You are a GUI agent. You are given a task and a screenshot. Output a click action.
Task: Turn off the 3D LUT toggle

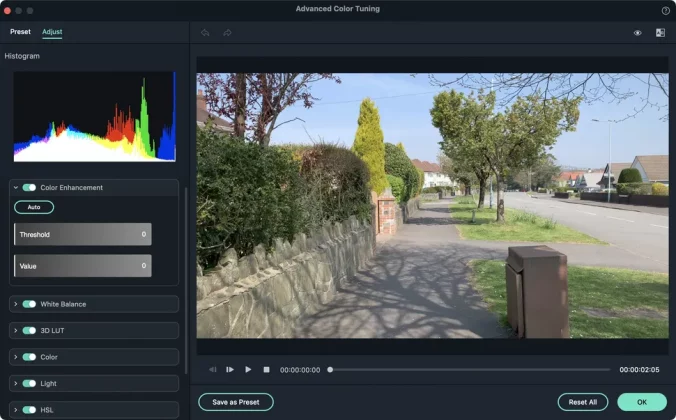coord(29,330)
